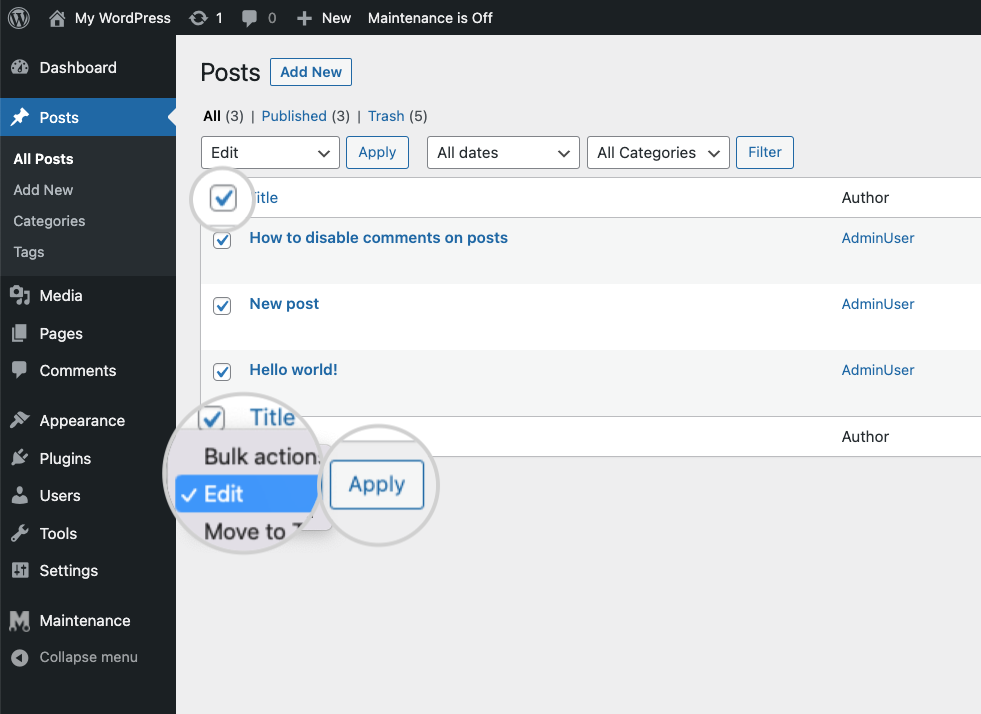Image resolution: width=981 pixels, height=714 pixels.
Task: Uncheck the 'New post' row checkbox
Action: 222,306
